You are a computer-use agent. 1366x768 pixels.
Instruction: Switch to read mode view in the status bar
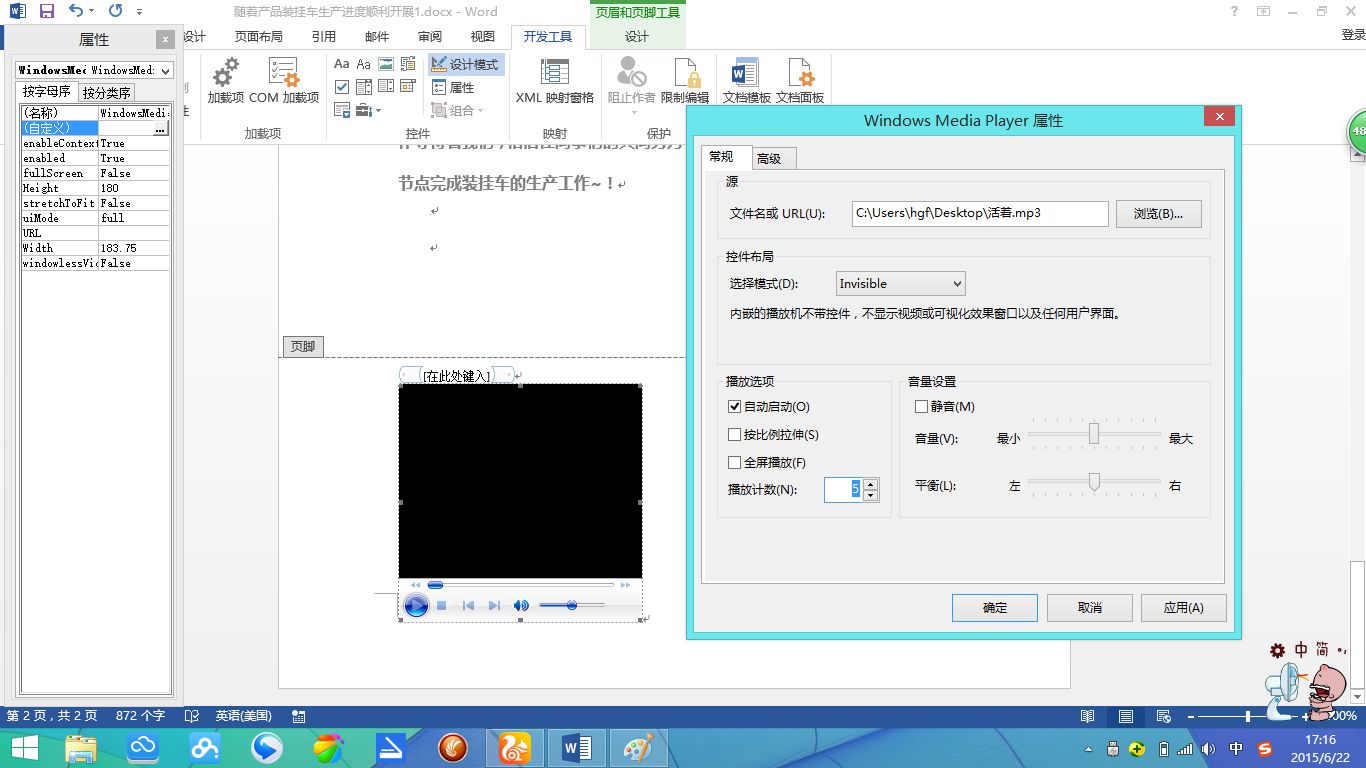click(x=1087, y=716)
